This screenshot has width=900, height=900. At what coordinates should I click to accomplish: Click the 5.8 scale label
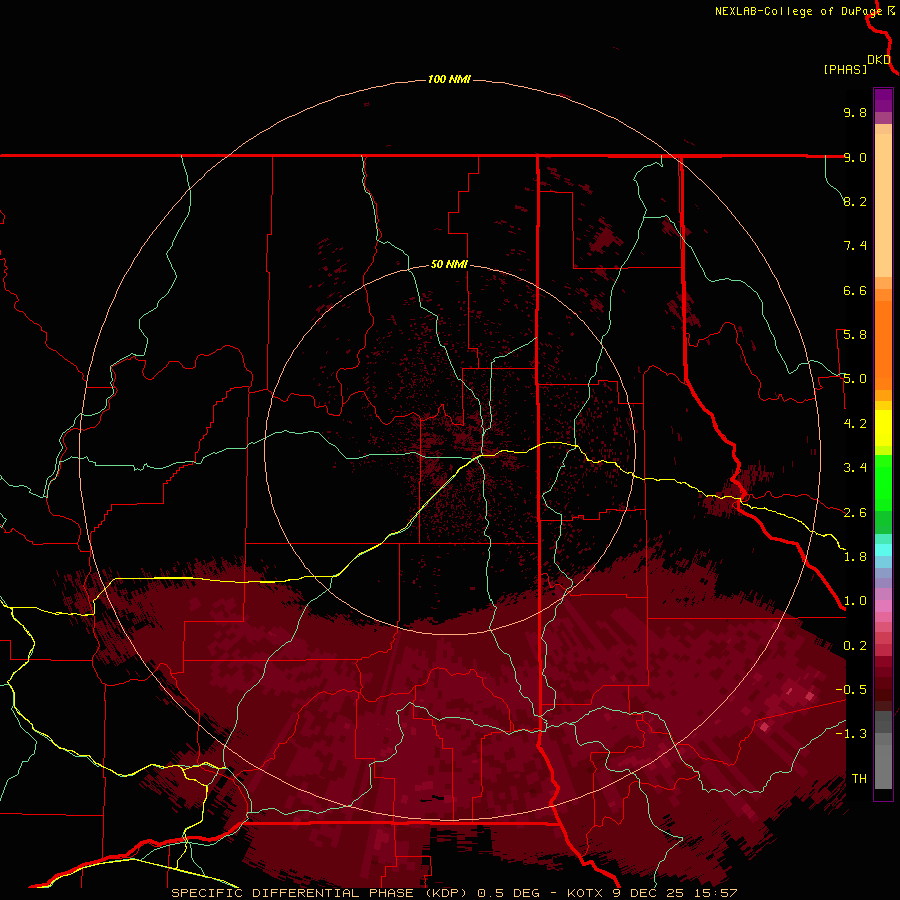point(855,335)
